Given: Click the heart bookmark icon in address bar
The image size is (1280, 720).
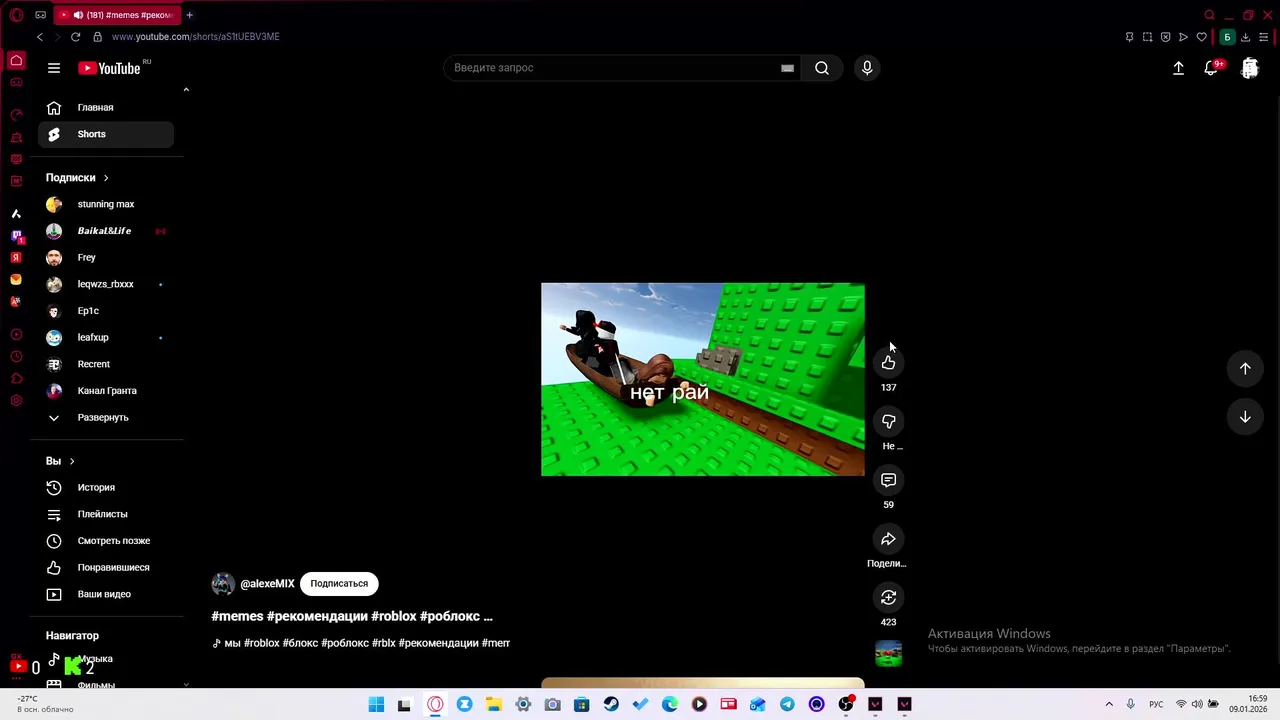Looking at the screenshot, I should click(x=1201, y=37).
